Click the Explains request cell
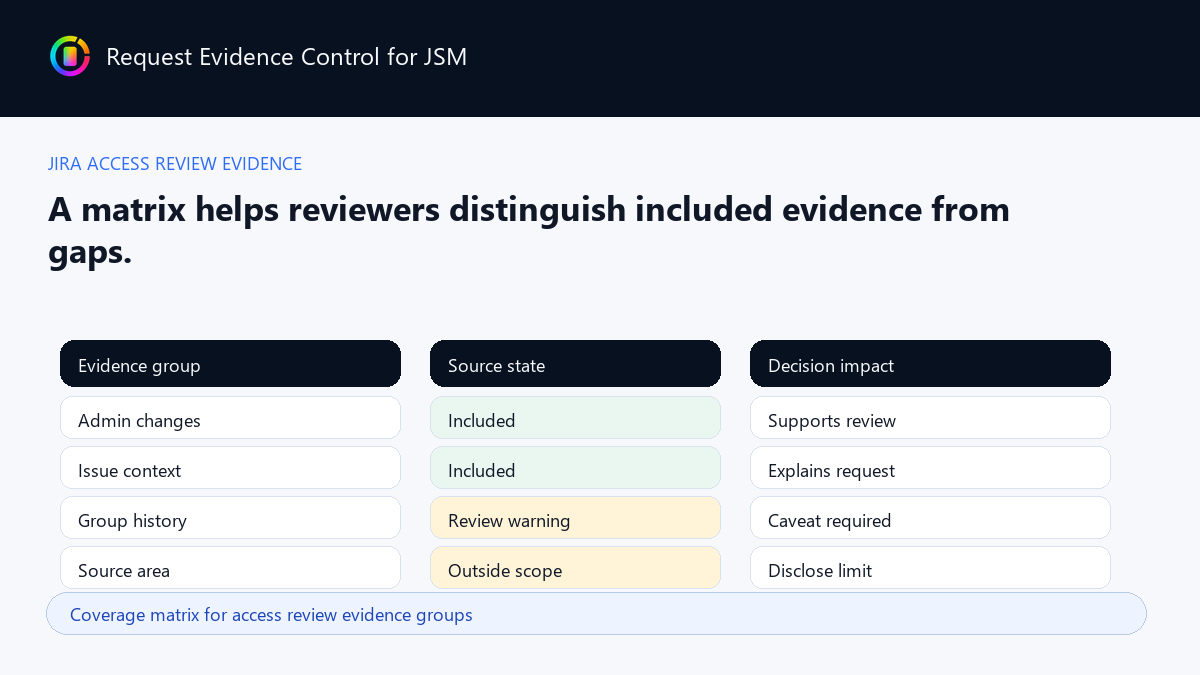This screenshot has width=1200, height=675. point(930,468)
